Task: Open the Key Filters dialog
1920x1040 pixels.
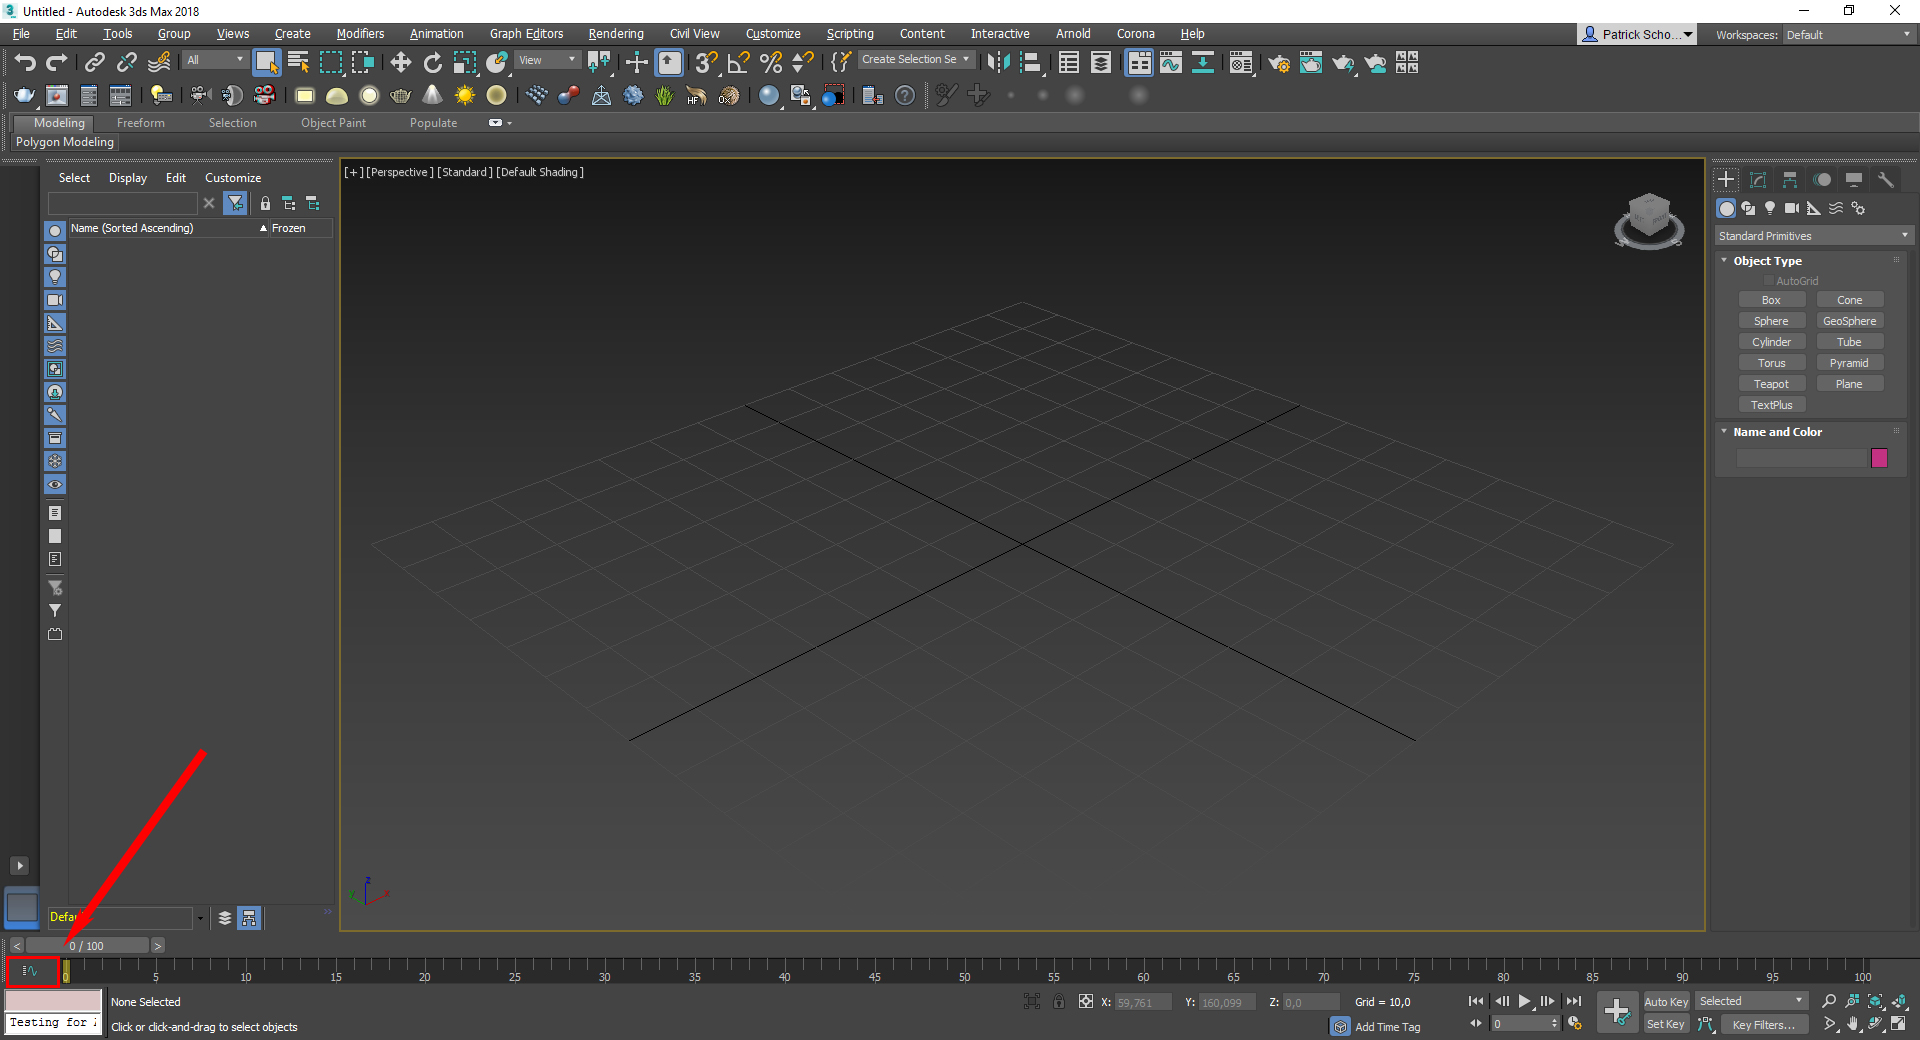Action: tap(1763, 1024)
